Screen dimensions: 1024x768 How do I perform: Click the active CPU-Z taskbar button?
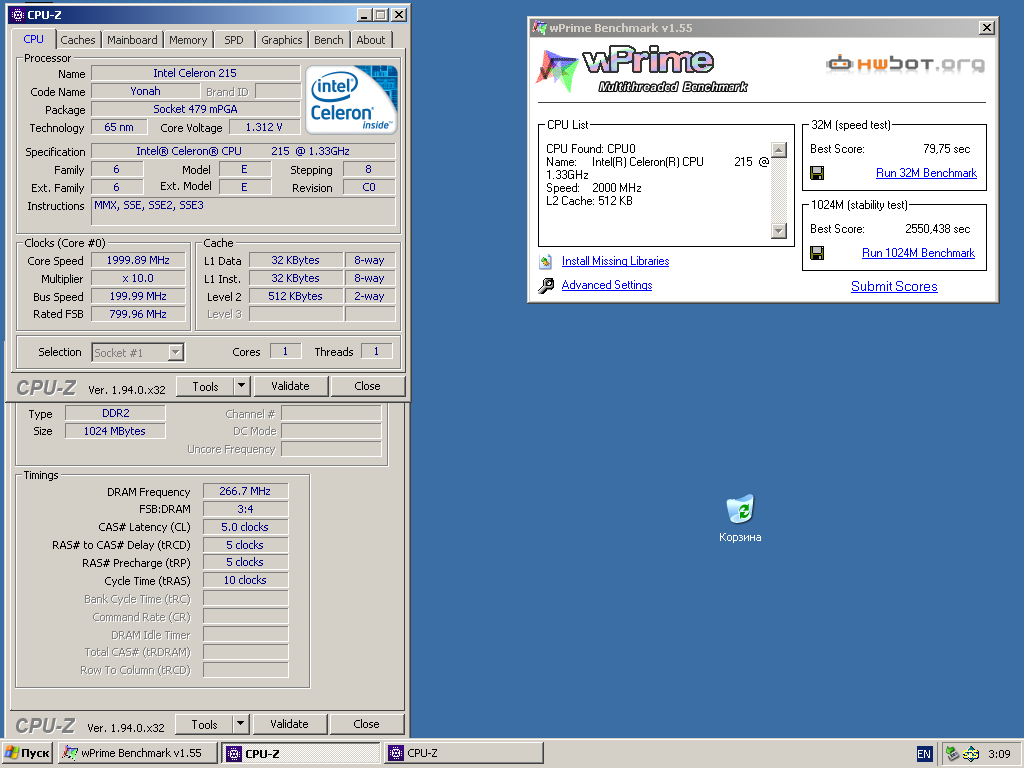(x=302, y=753)
